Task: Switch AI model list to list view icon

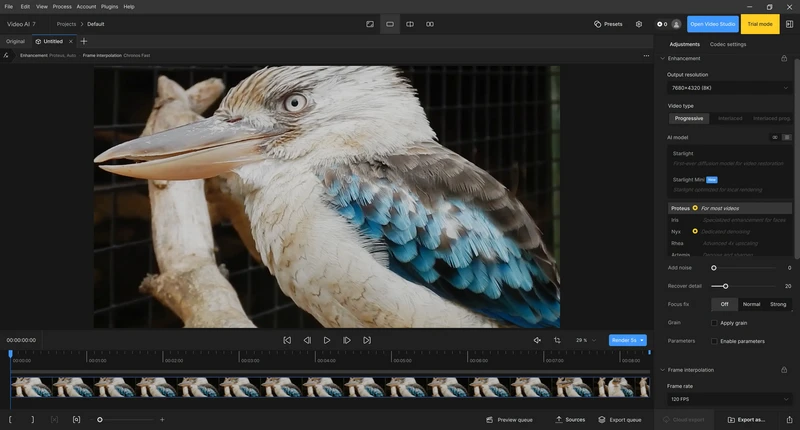Action: [x=787, y=137]
